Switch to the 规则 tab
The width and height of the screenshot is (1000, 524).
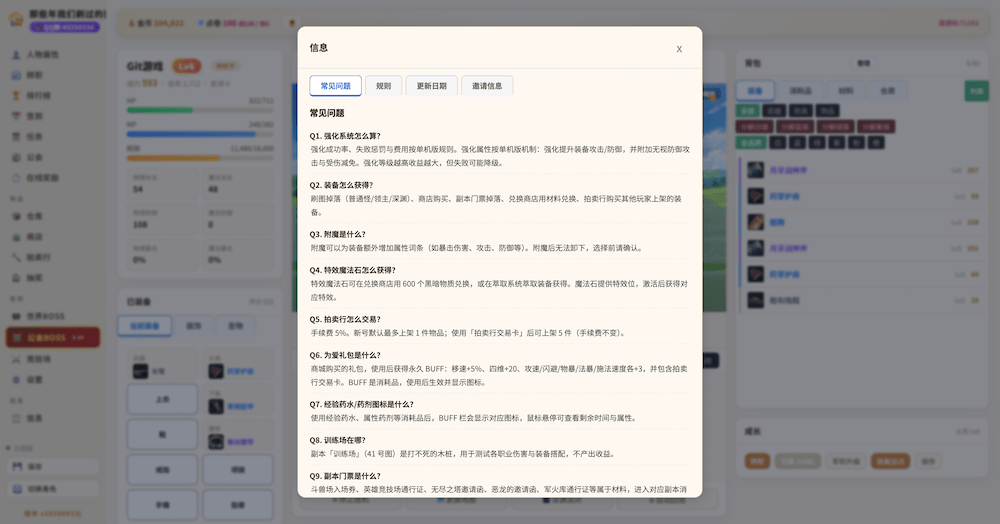coord(383,86)
